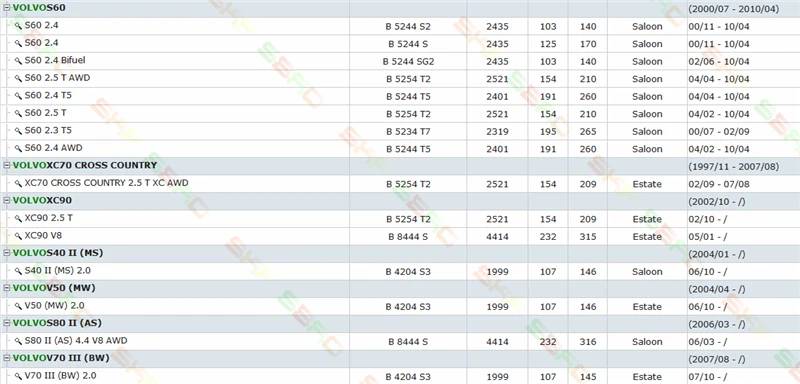Click the VOLVOV70 III (BW) header text
The height and width of the screenshot is (384, 800).
click(x=61, y=358)
